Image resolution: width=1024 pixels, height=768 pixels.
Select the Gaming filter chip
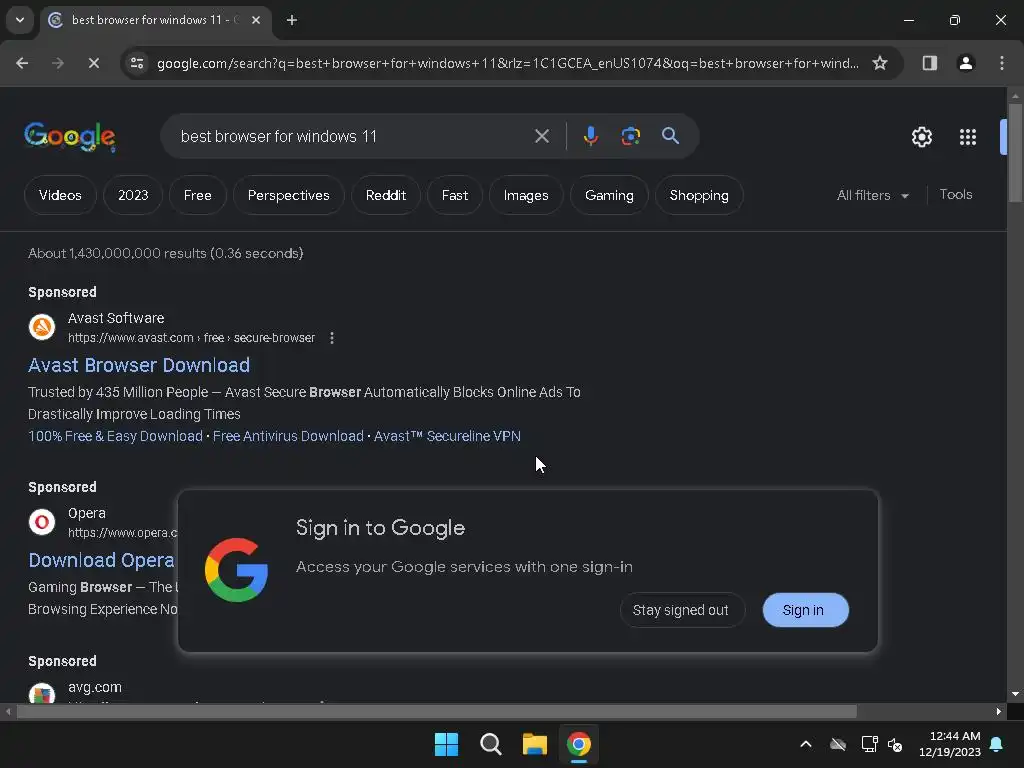tap(609, 195)
